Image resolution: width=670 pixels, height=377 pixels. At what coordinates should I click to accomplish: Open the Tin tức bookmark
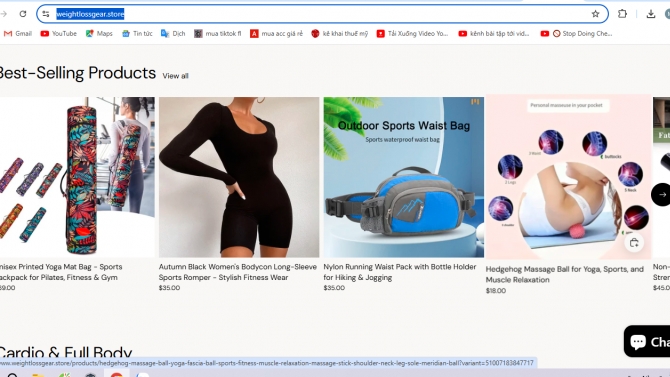pos(137,33)
